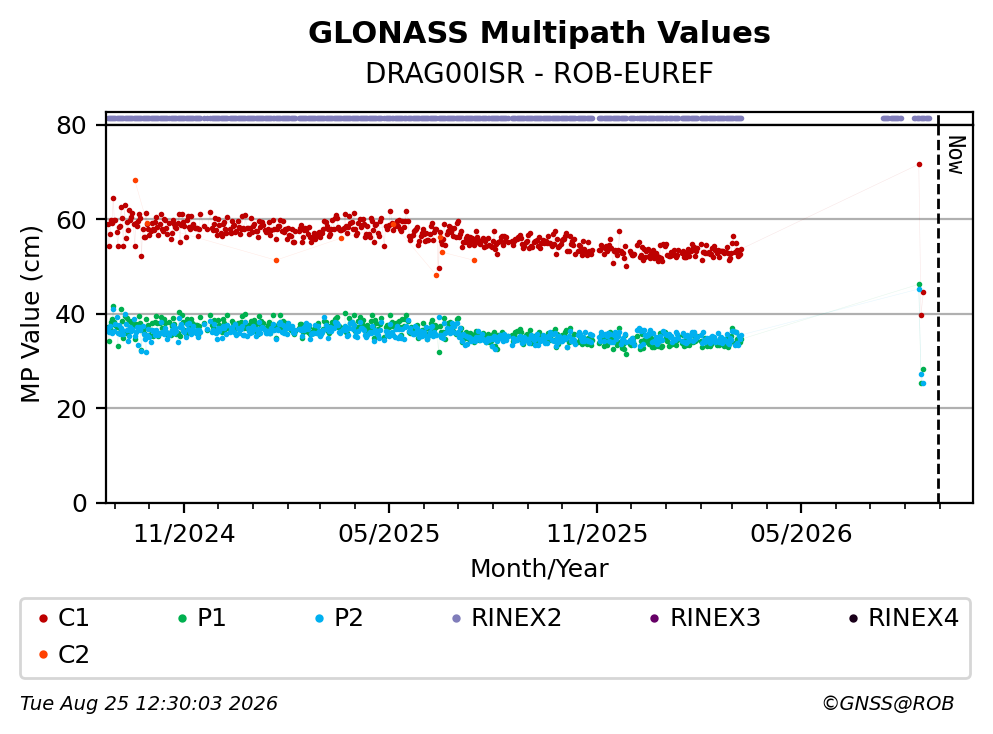
Task: Click the 'Now' dashed line label
Action: point(956,155)
